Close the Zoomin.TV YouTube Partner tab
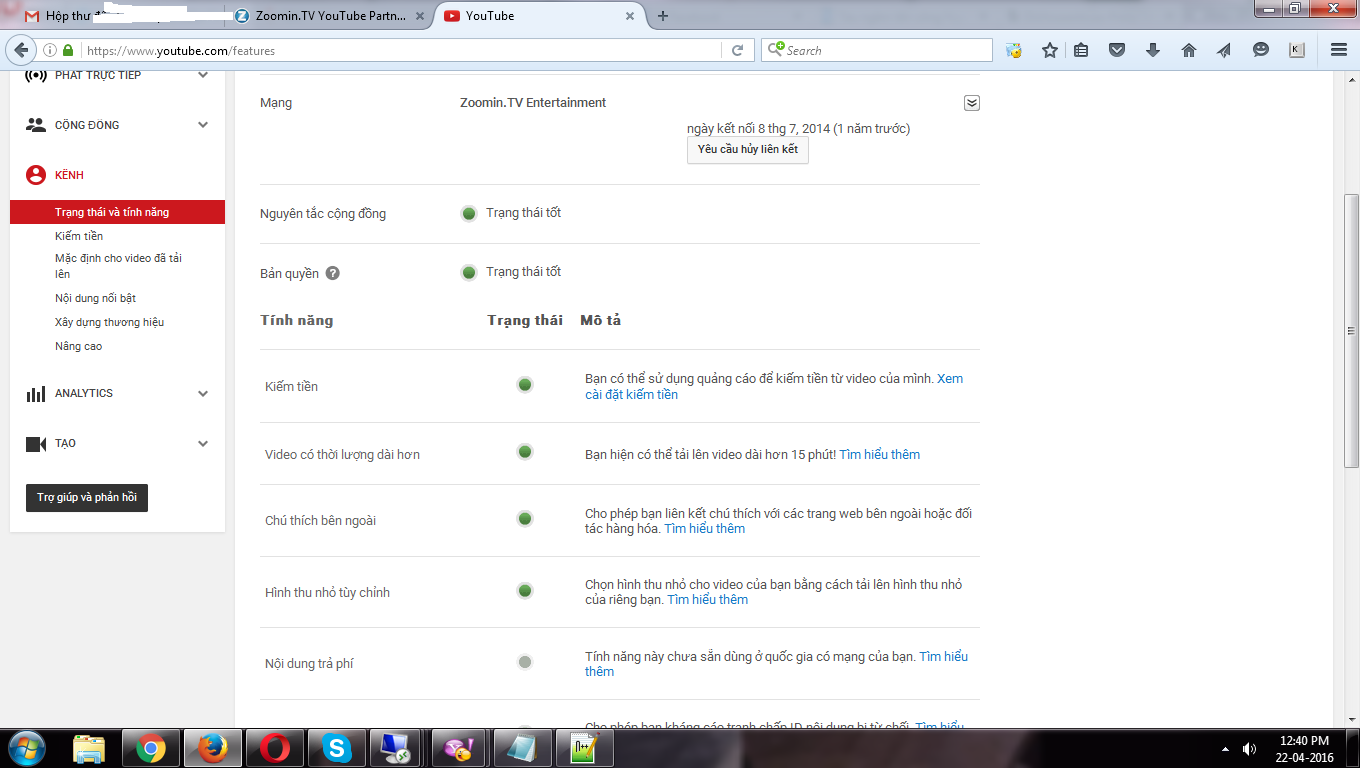 419,16
